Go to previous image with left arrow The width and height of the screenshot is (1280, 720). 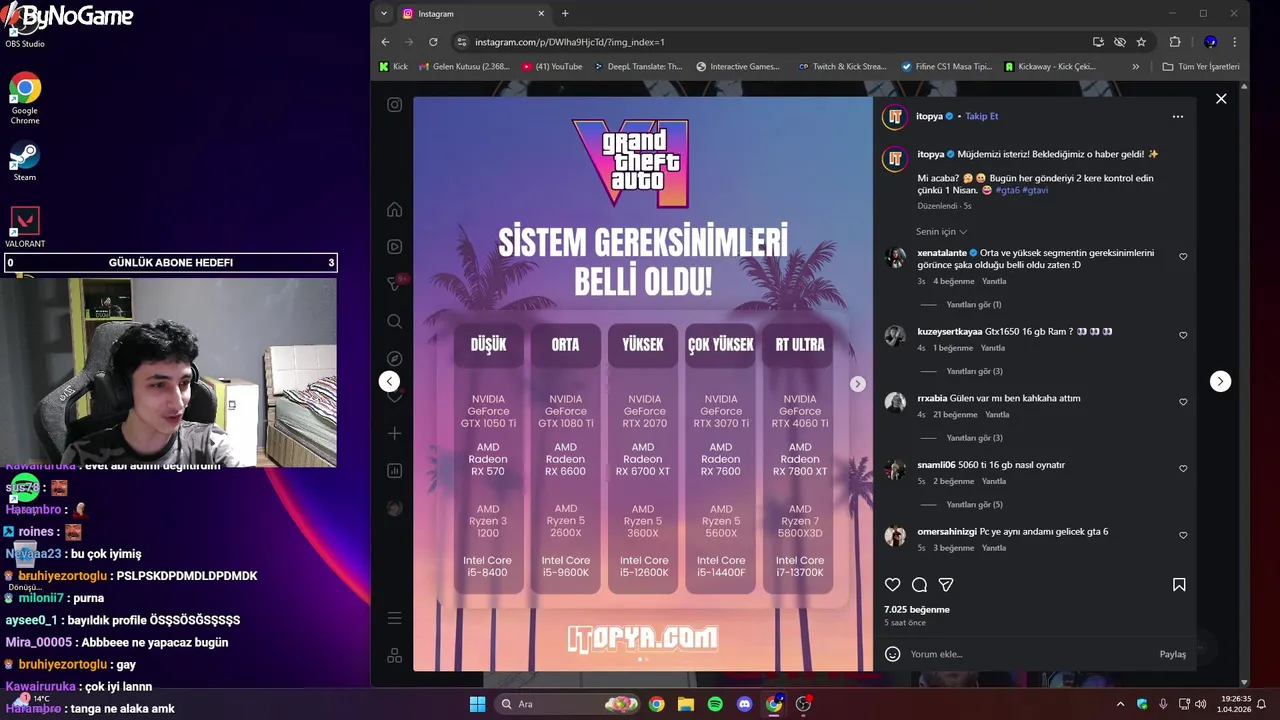390,381
